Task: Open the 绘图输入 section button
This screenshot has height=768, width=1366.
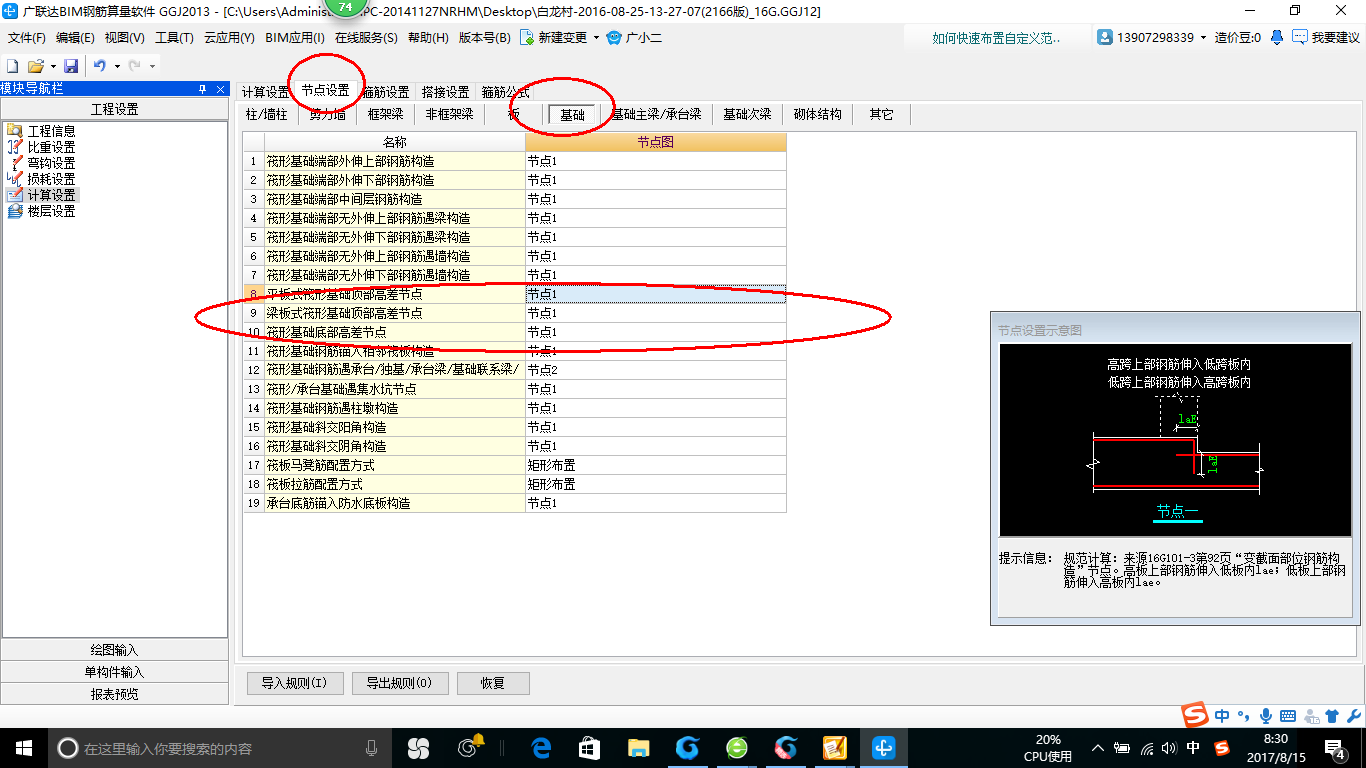Action: [x=115, y=650]
